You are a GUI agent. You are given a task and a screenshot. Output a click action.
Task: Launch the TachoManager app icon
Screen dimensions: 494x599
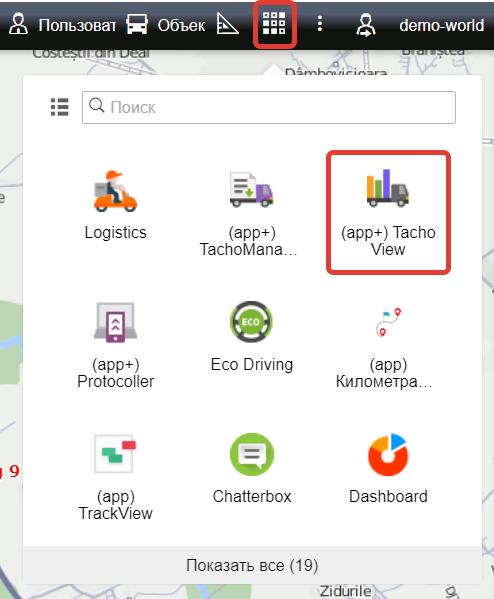coord(251,190)
